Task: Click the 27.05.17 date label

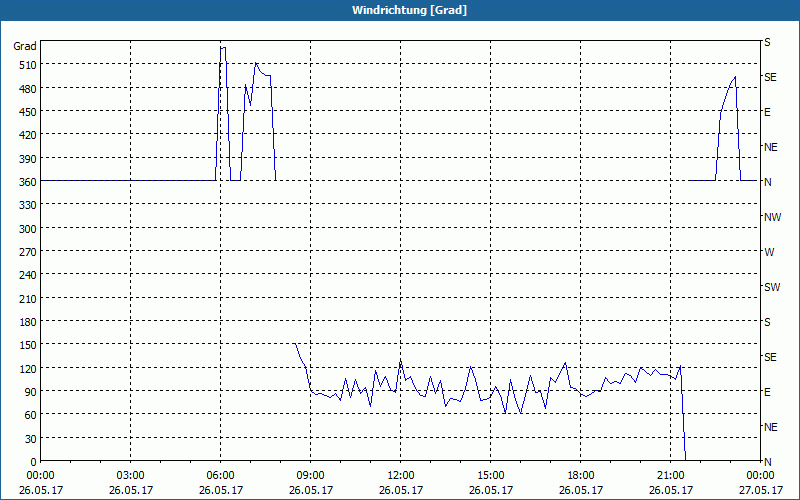Action: click(760, 490)
